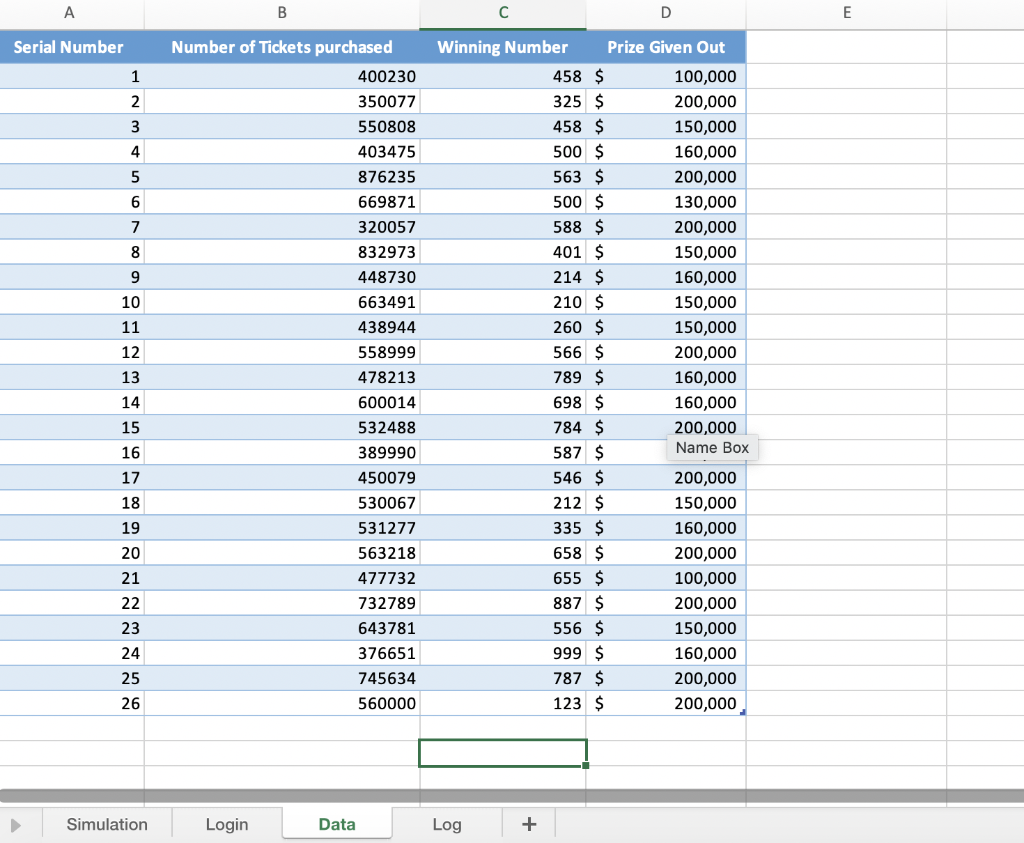This screenshot has height=843, width=1024.
Task: Click the sheet navigation arrow at bottom left
Action: (15, 823)
